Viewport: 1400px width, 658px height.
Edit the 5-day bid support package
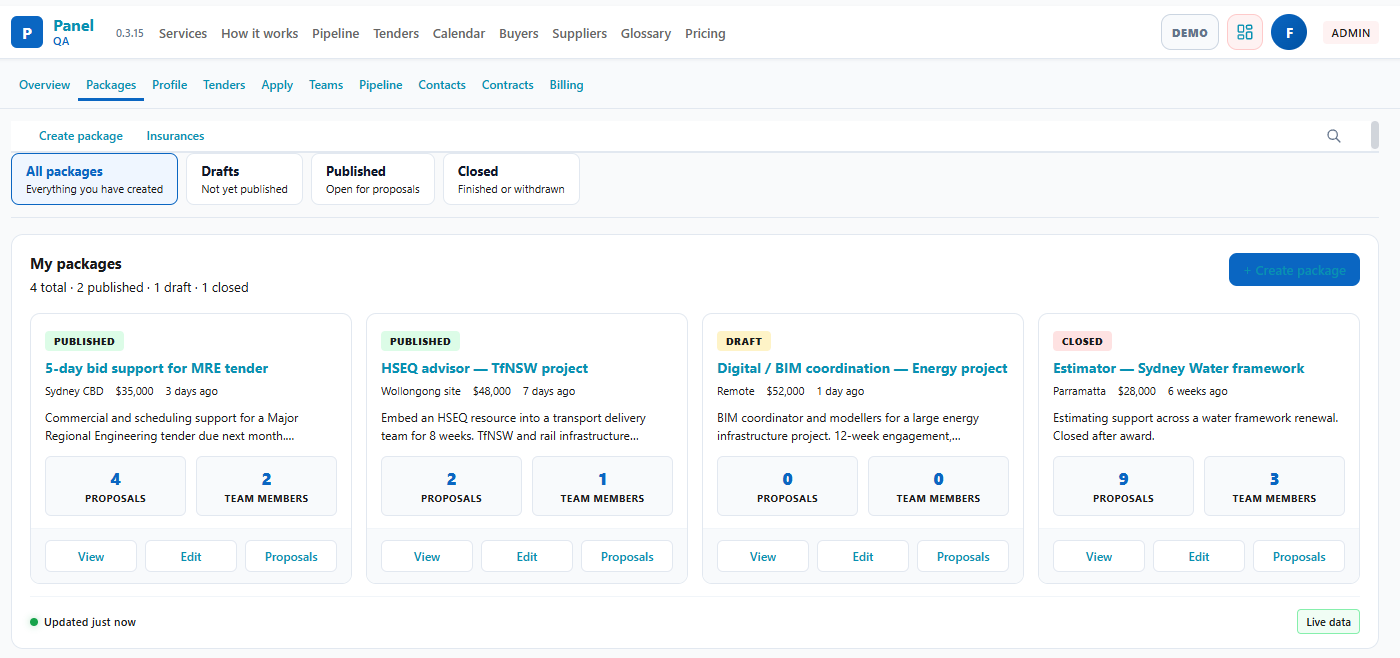pos(191,557)
